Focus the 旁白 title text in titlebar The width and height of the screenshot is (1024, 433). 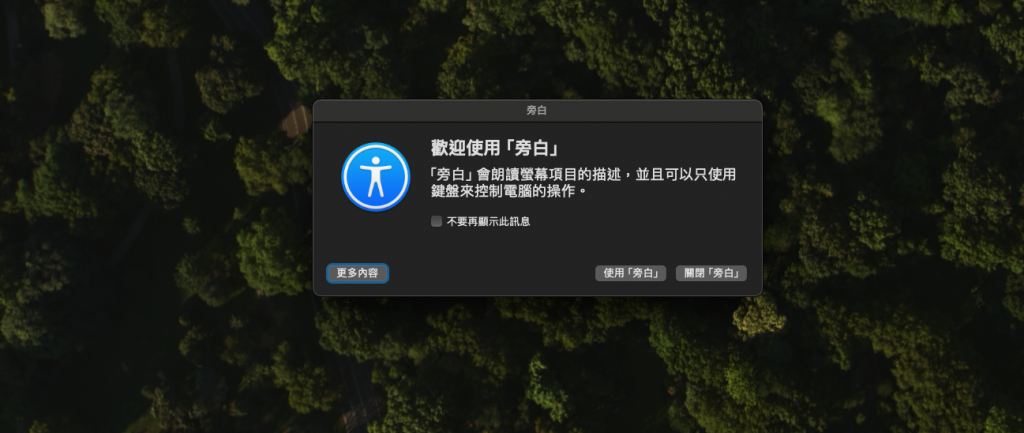[x=537, y=111]
